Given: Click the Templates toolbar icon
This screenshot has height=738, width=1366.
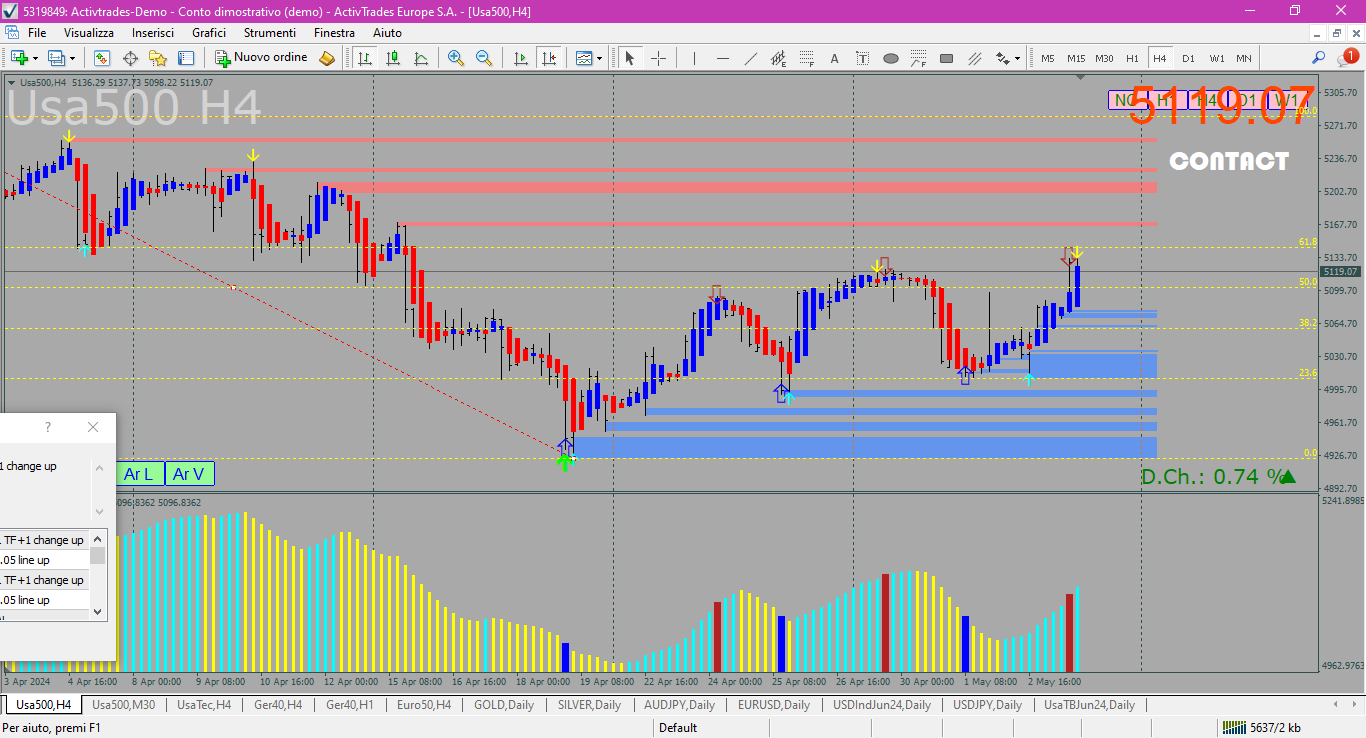Looking at the screenshot, I should pos(584,58).
